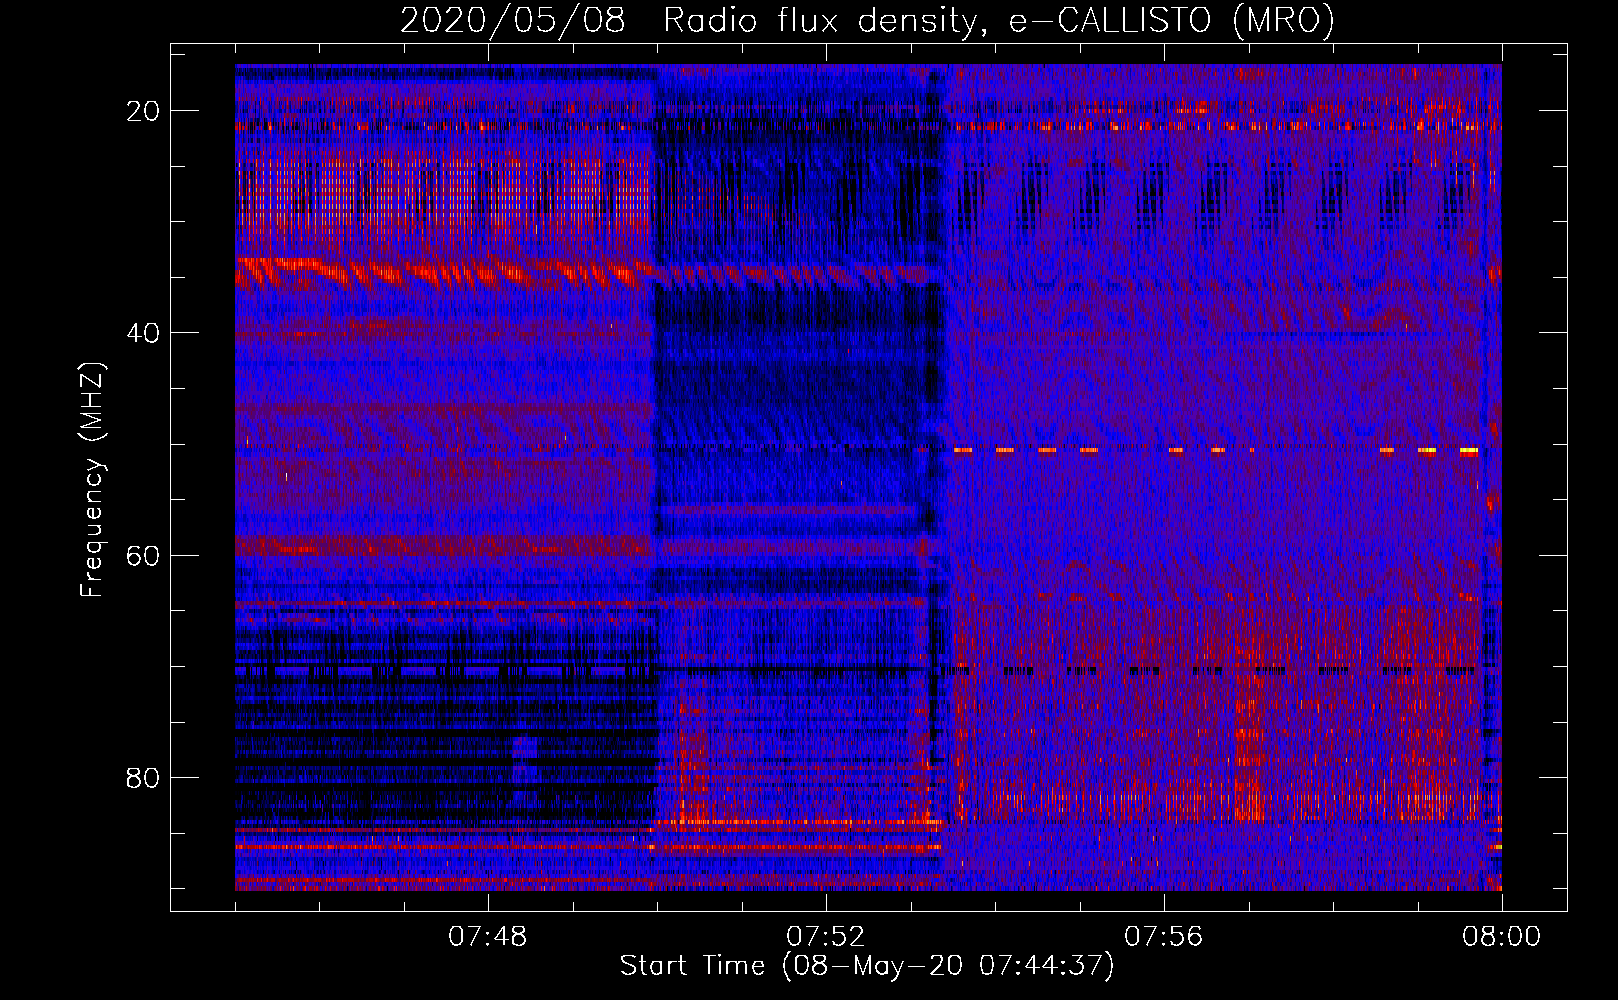The image size is (1618, 1000).
Task: Click the '20' frequency tick label
Action: click(143, 111)
